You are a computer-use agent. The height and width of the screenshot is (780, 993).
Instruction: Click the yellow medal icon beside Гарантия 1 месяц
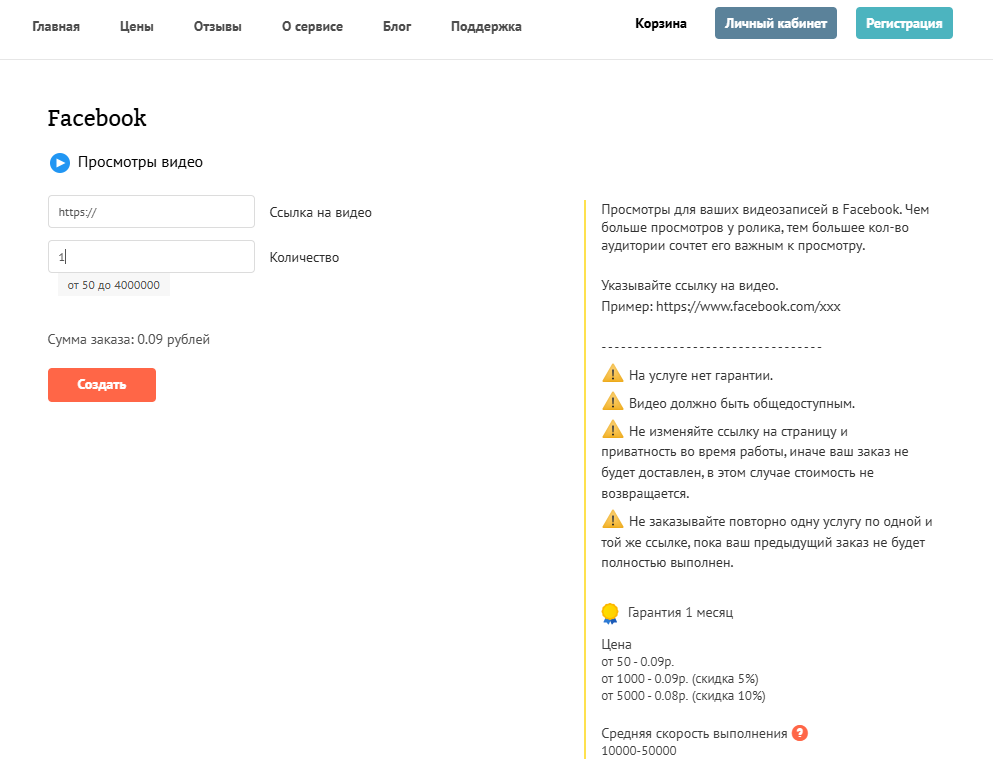click(x=610, y=613)
